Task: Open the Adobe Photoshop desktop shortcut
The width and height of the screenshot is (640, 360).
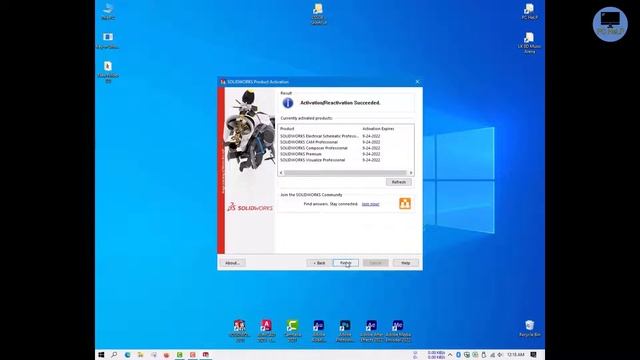Action: [x=345, y=330]
